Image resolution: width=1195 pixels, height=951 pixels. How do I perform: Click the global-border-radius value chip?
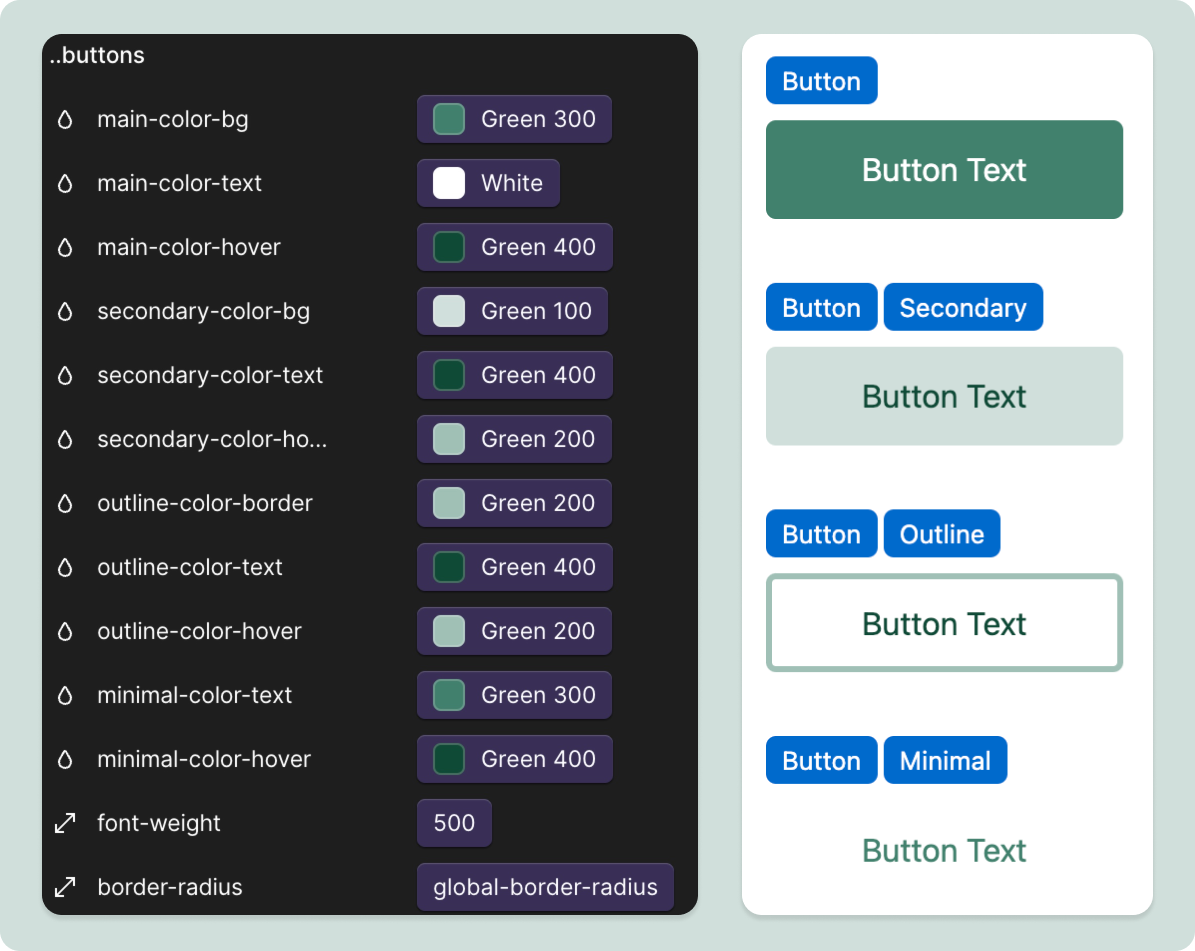tap(545, 887)
